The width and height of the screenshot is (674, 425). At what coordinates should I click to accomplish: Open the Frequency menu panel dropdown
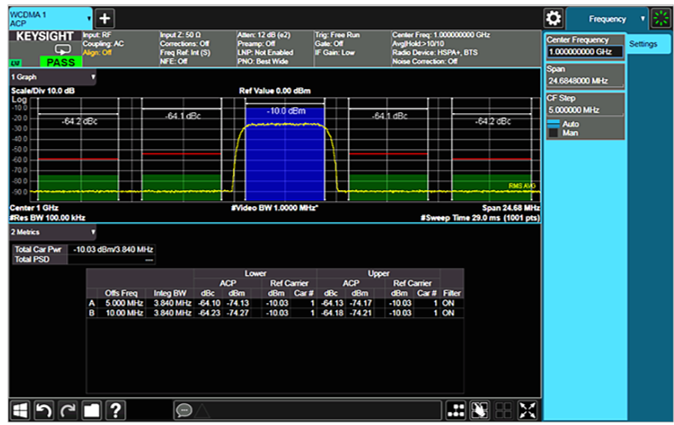click(607, 18)
